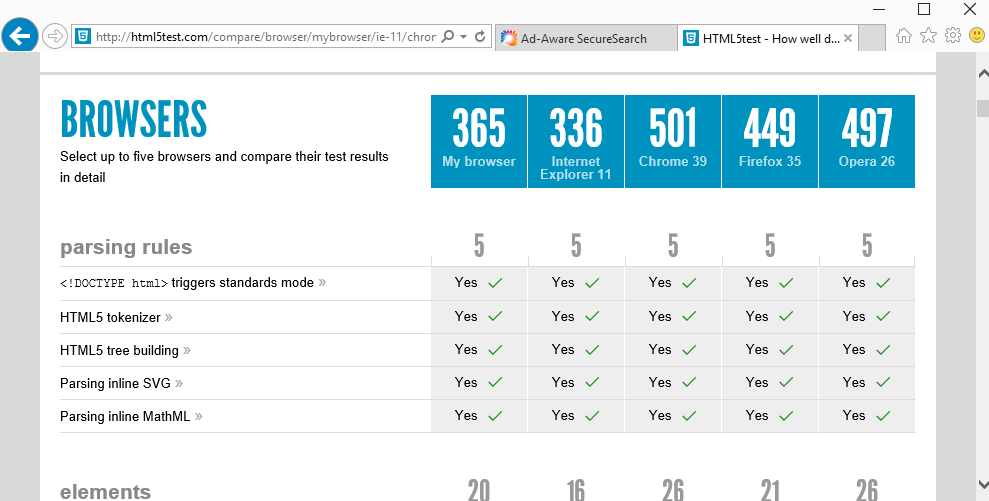Open Favorites star icon

tap(928, 35)
